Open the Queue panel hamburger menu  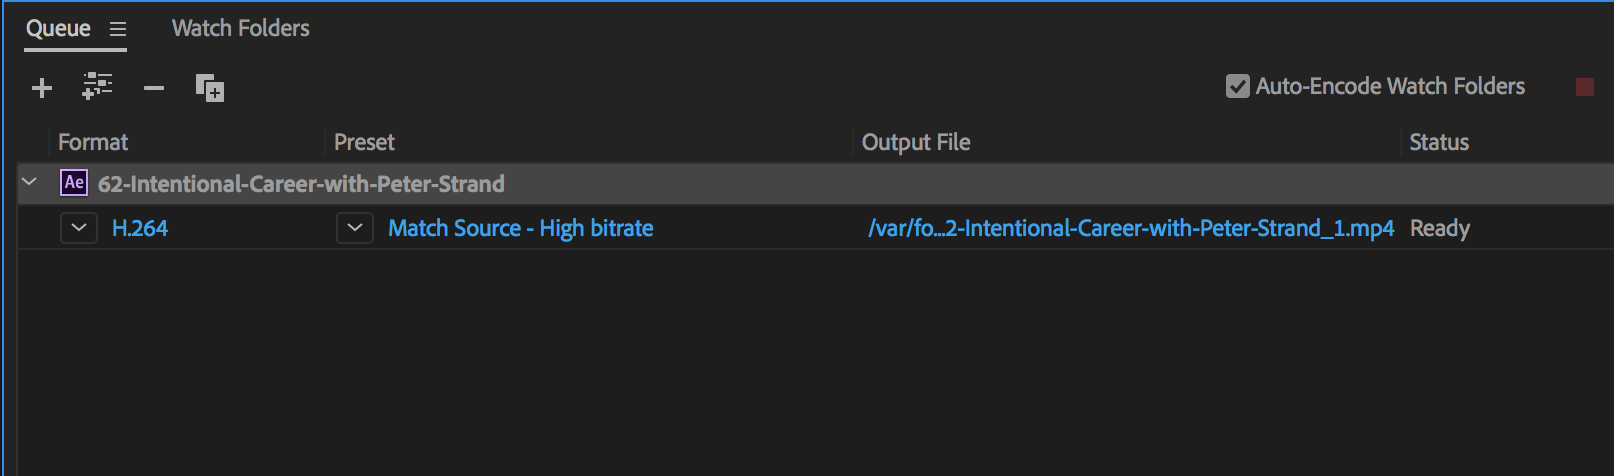click(x=118, y=29)
